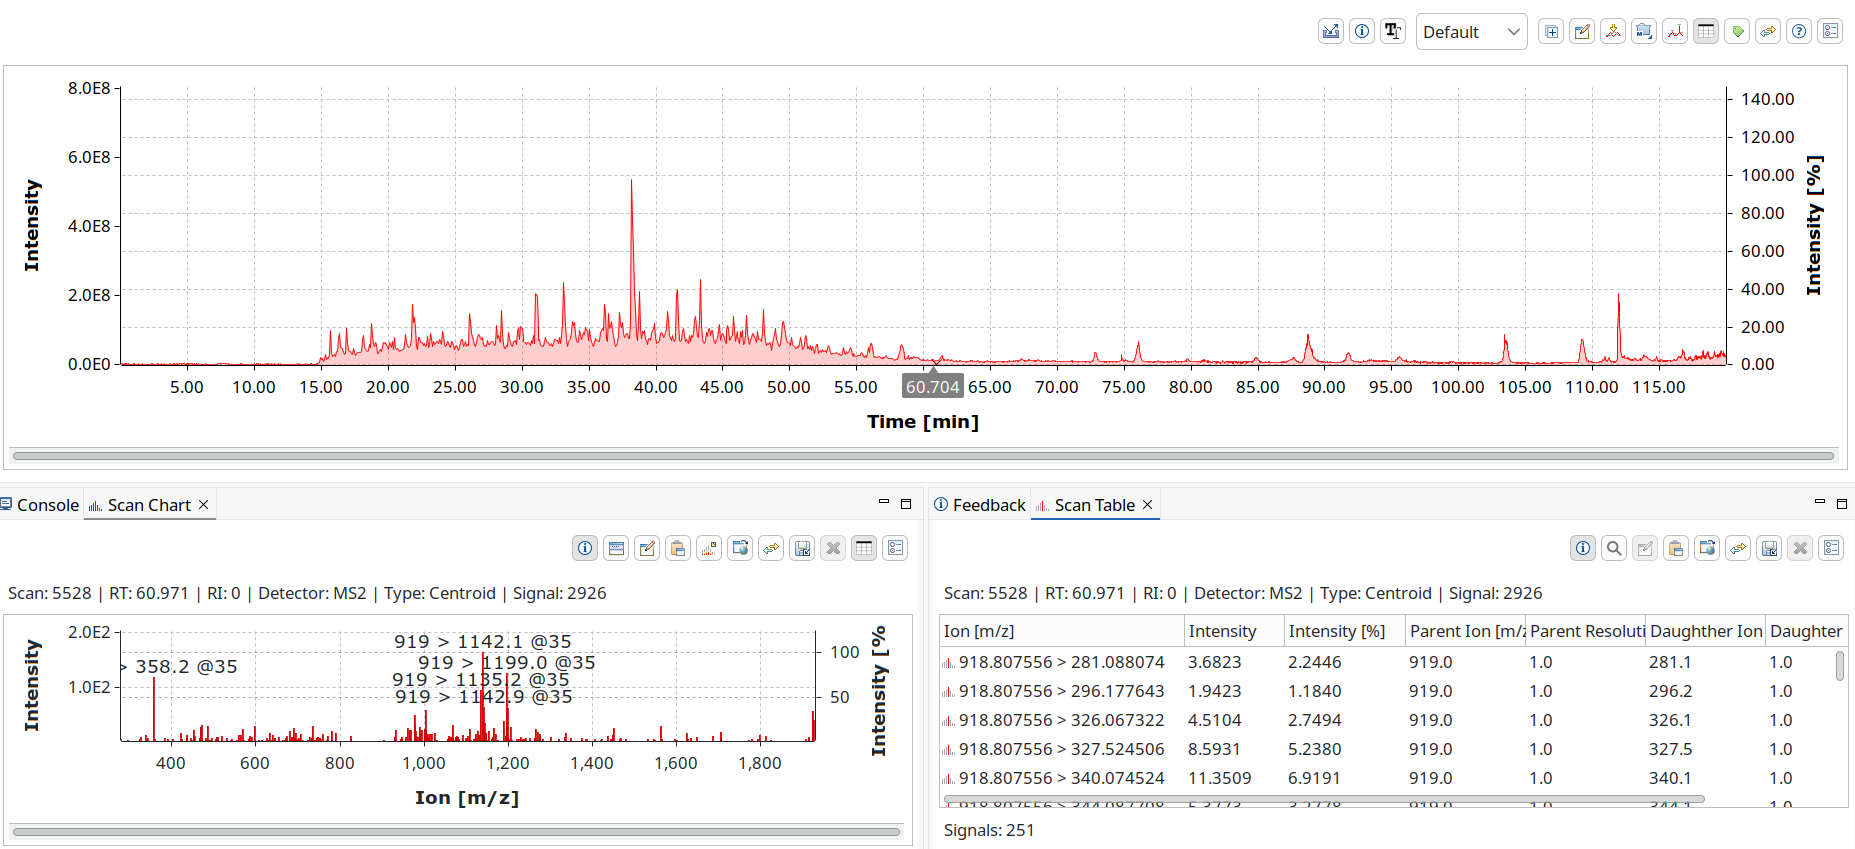The height and width of the screenshot is (849, 1855).
Task: Open the search magnifier in Scan Table toolbar
Action: (x=1613, y=548)
